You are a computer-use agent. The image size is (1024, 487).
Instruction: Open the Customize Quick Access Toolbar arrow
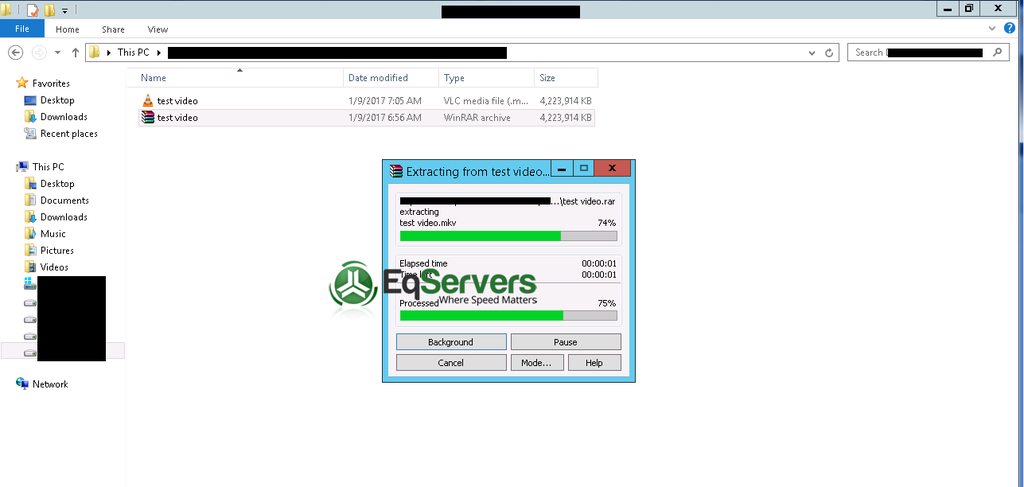click(x=65, y=10)
